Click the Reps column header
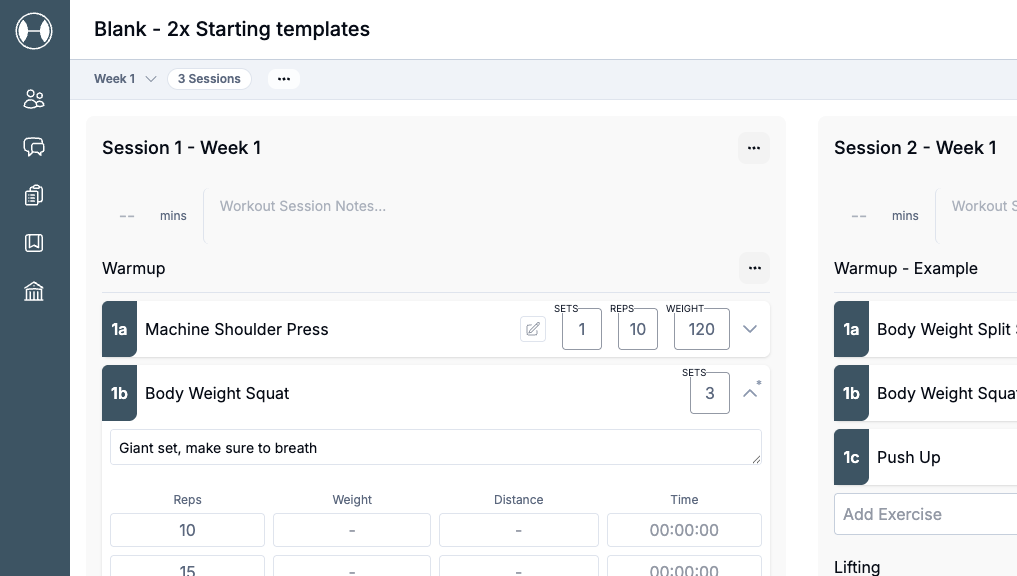 187,499
